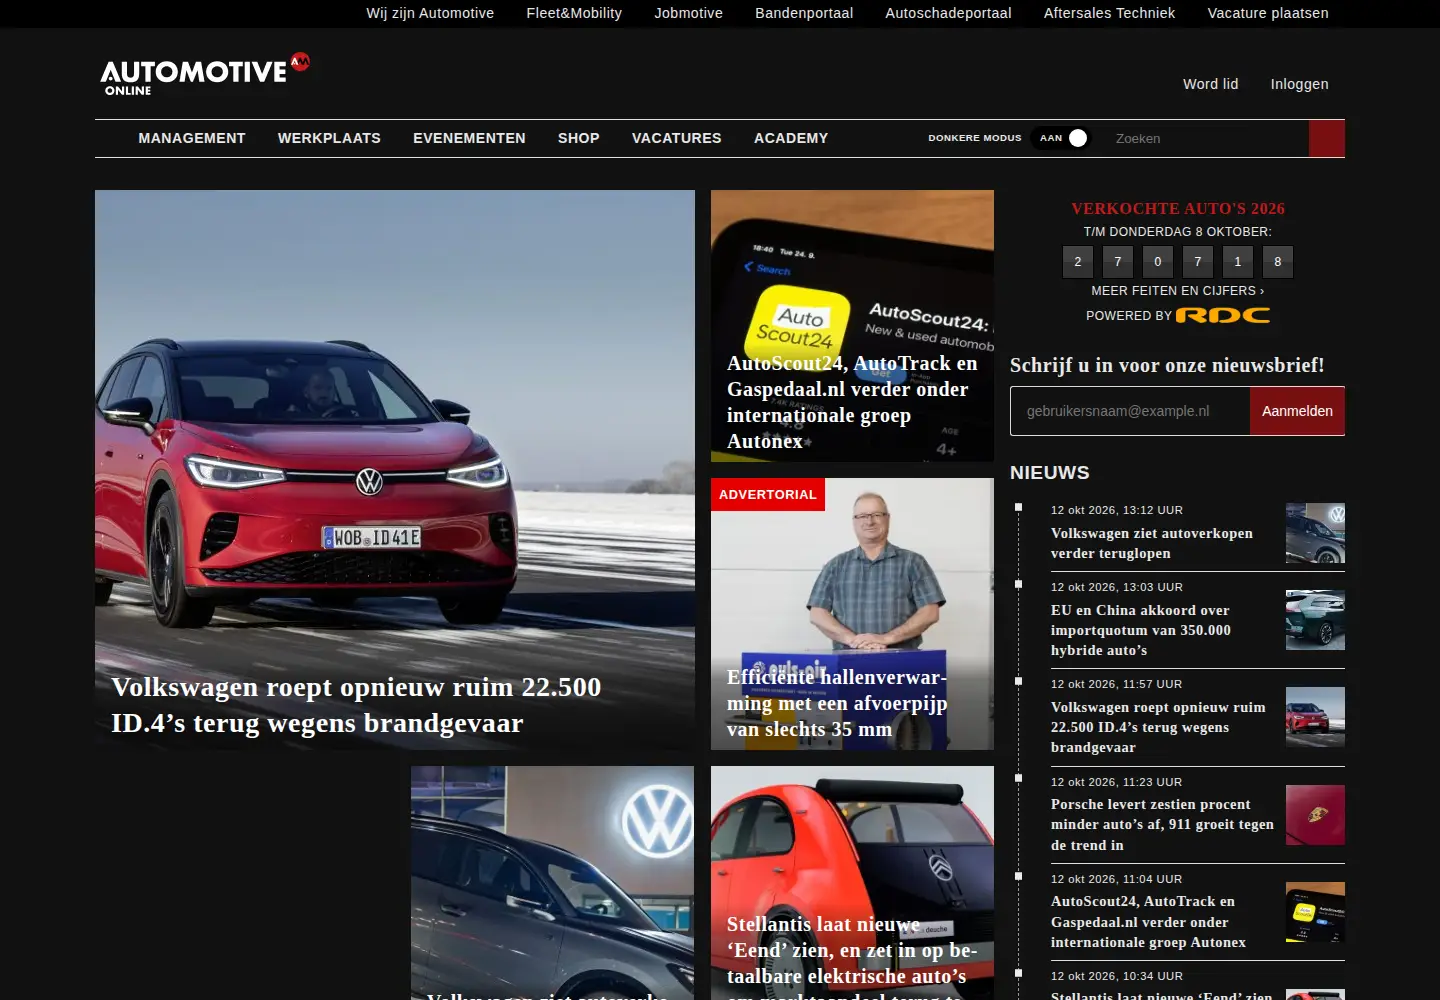Open the large red Volkswagen ID.4 headline article
The width and height of the screenshot is (1440, 1000).
coord(395,470)
